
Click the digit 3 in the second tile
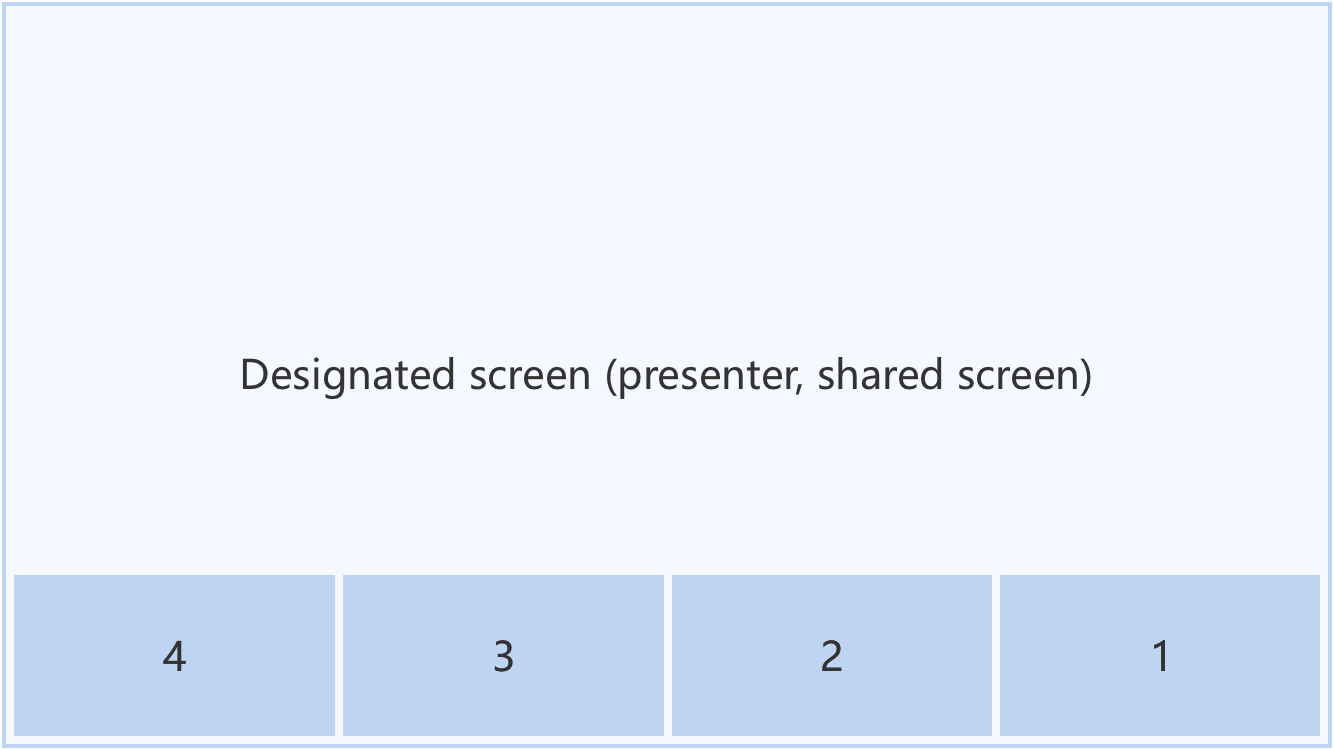(503, 657)
